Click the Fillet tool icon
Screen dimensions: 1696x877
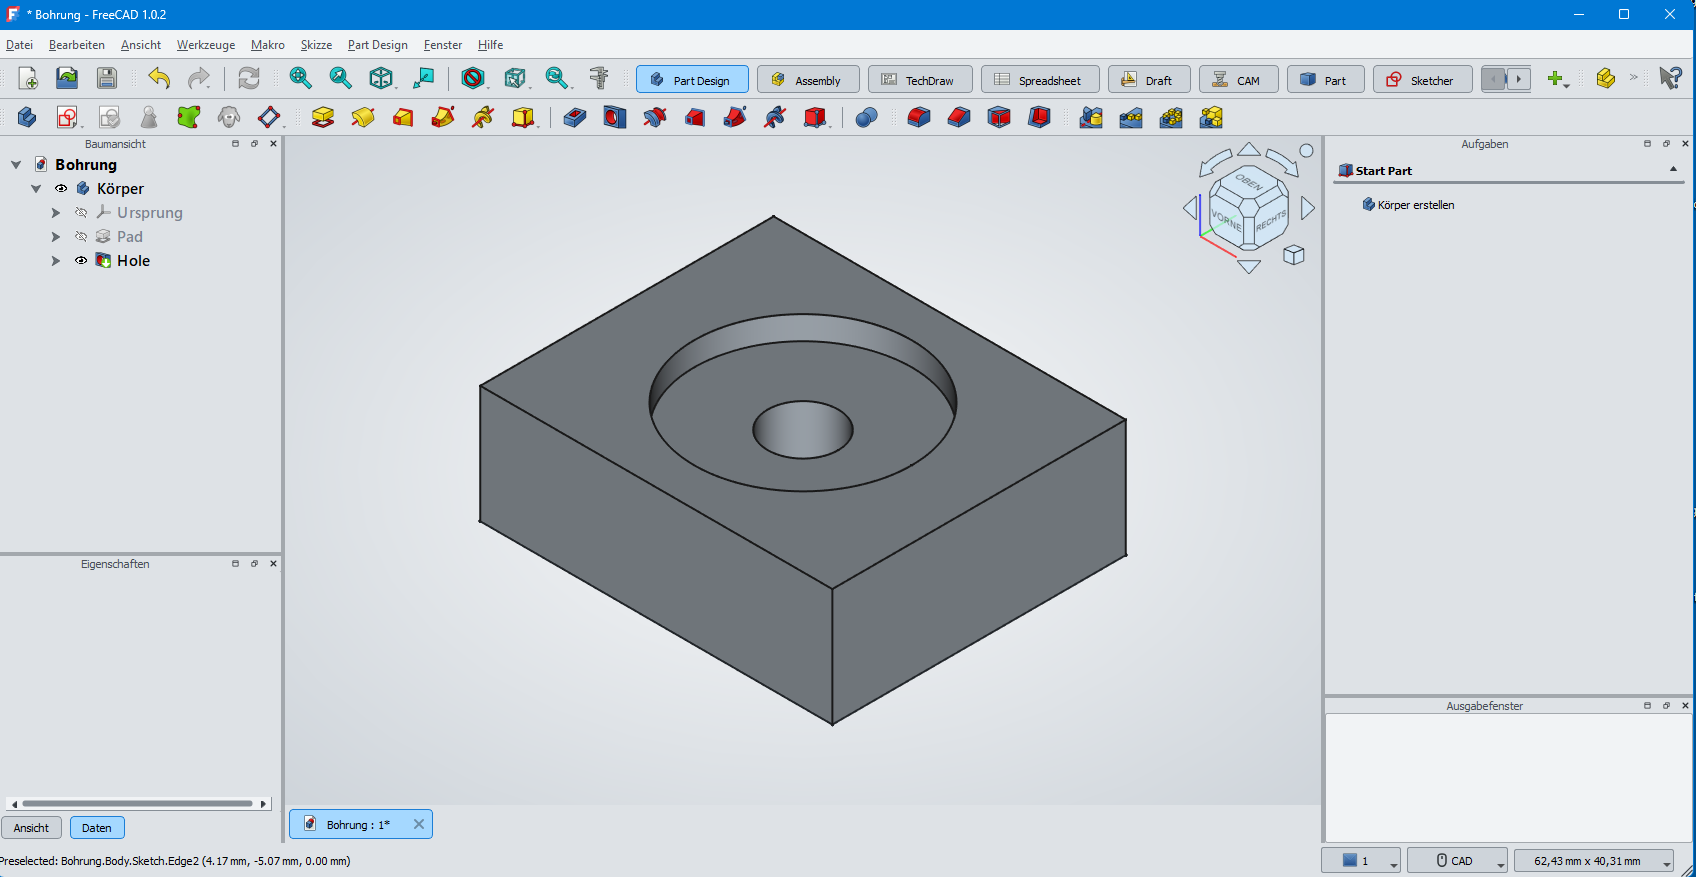coord(918,117)
